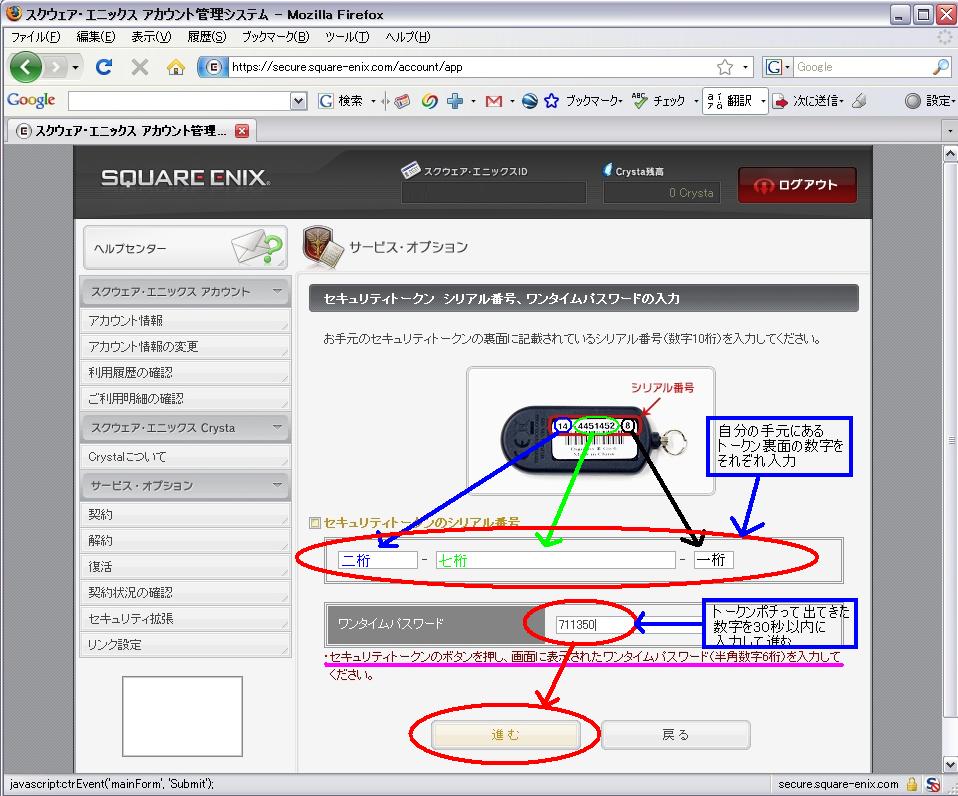958x796 pixels.
Task: Click the page vertical scrollbar down arrow
Action: (x=950, y=764)
